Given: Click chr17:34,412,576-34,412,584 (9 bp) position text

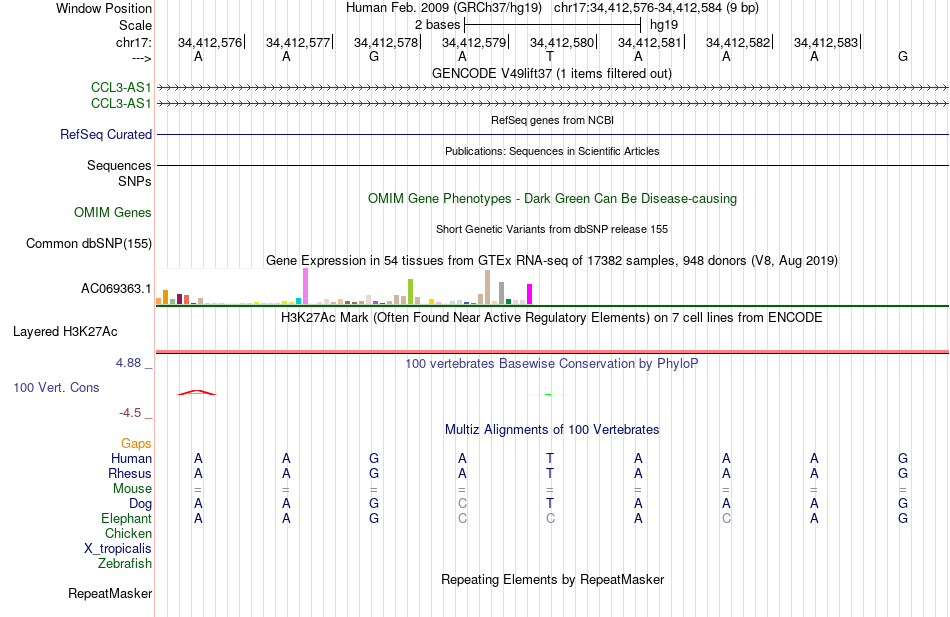Looking at the screenshot, I should [656, 8].
